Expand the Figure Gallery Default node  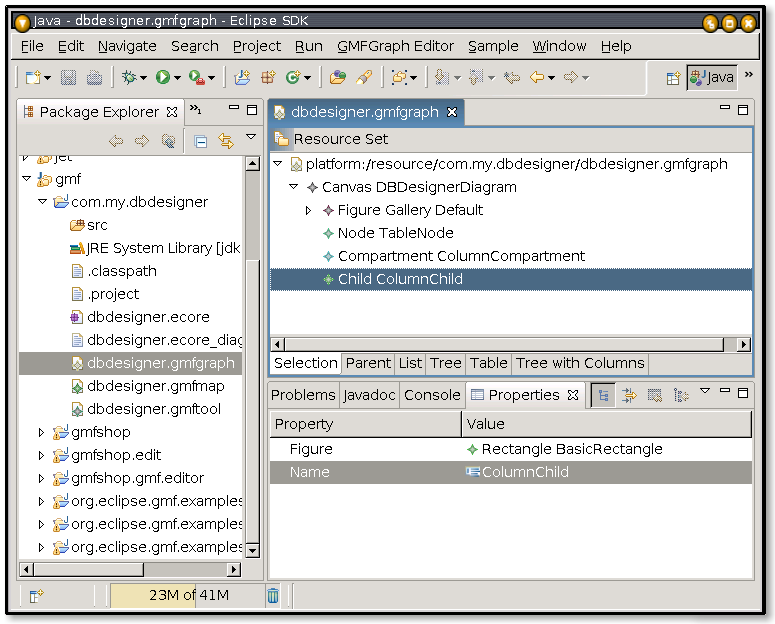click(x=309, y=210)
